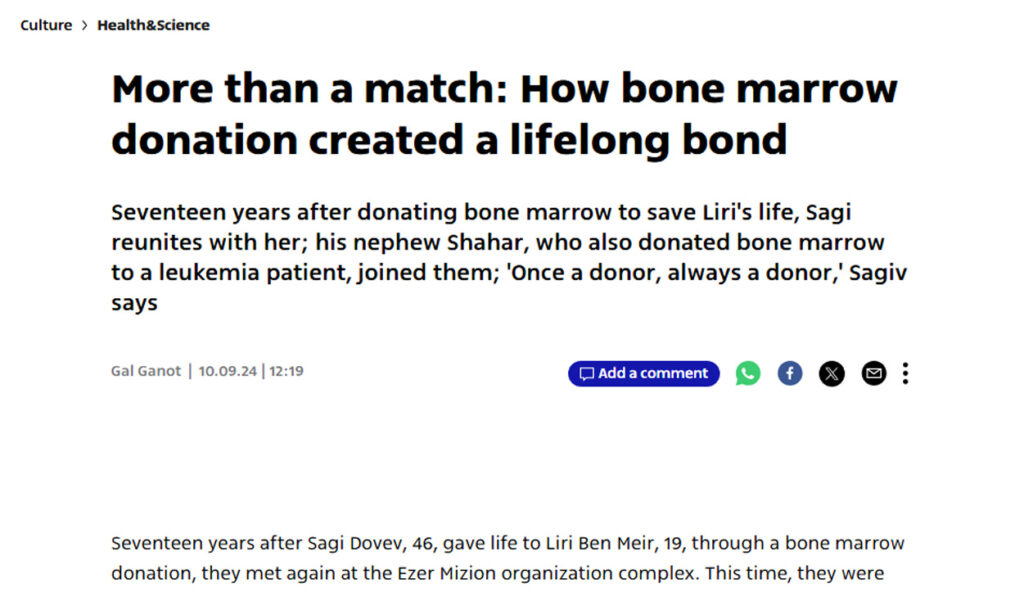This screenshot has height=592, width=1024.
Task: Share article on Facebook icon
Action: (790, 374)
